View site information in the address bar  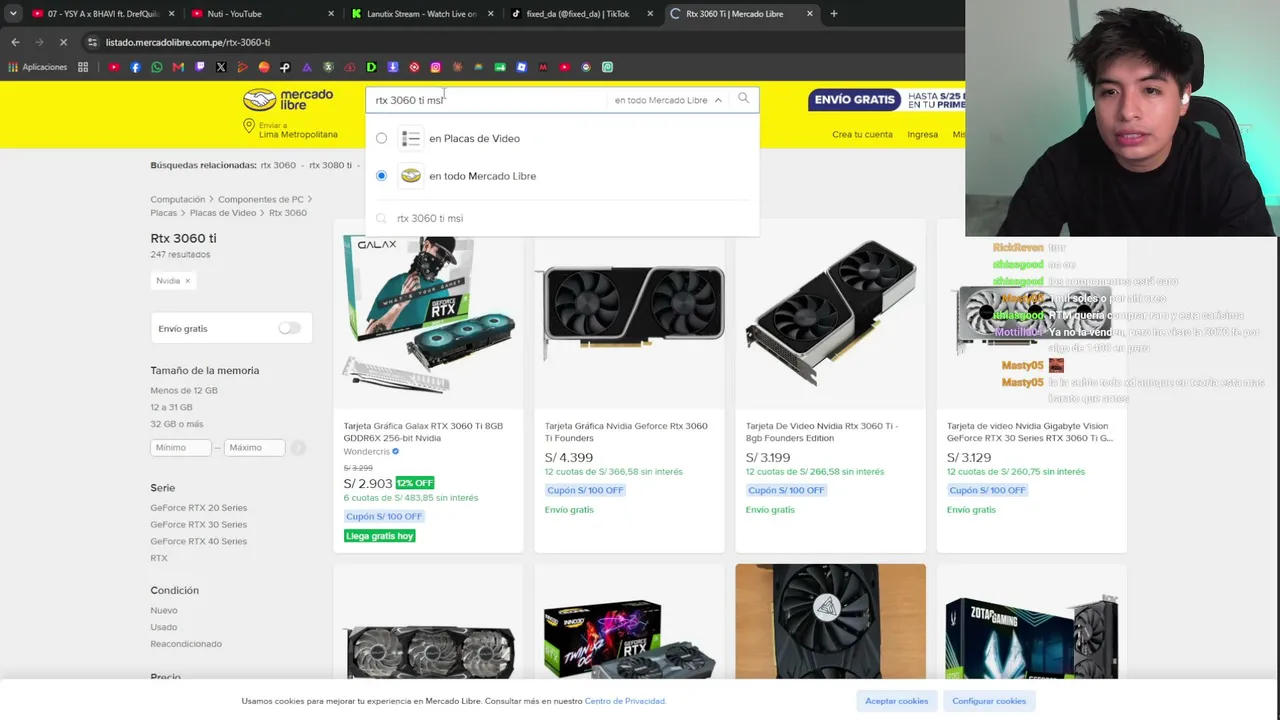click(x=92, y=42)
